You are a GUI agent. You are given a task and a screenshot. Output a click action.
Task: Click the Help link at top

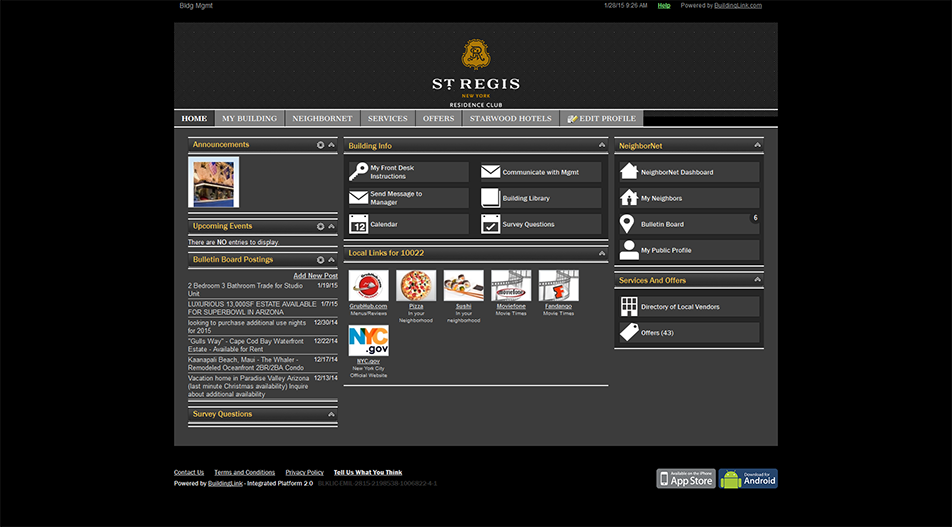(x=664, y=5)
